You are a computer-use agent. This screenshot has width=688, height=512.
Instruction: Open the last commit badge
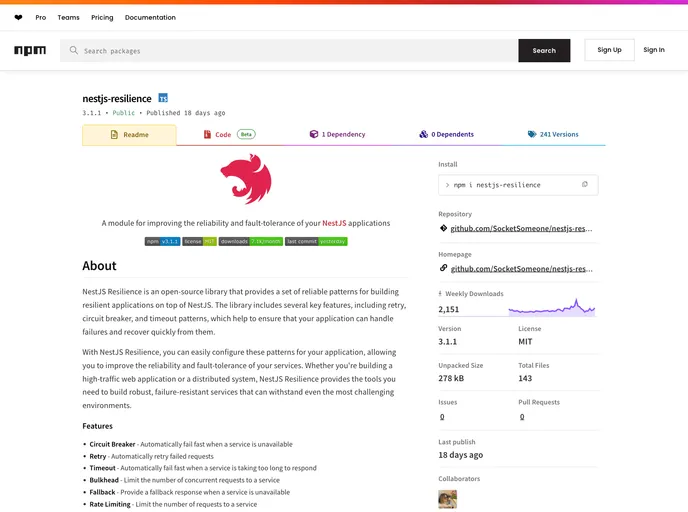[316, 241]
